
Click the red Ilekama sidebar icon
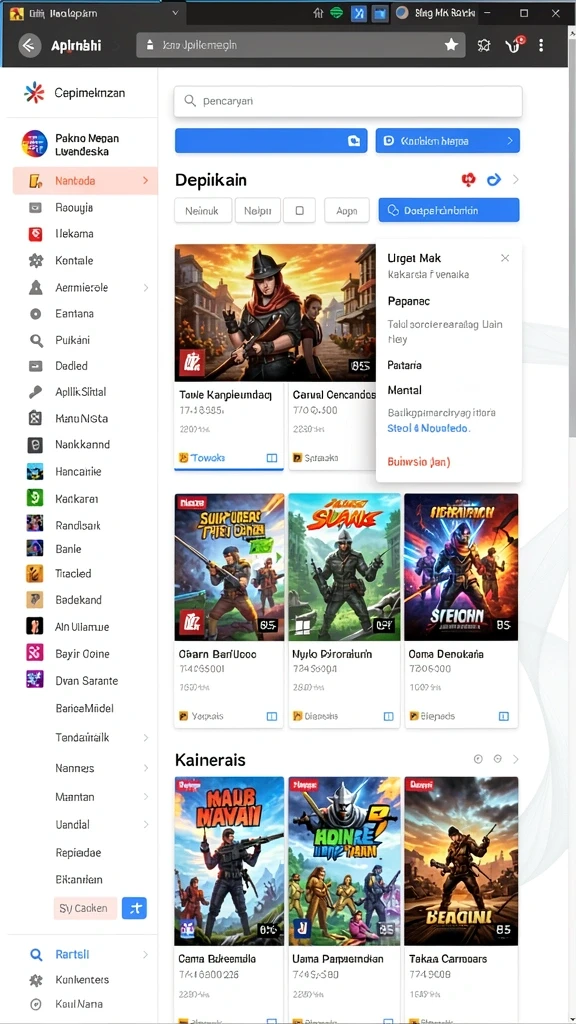(x=35, y=234)
